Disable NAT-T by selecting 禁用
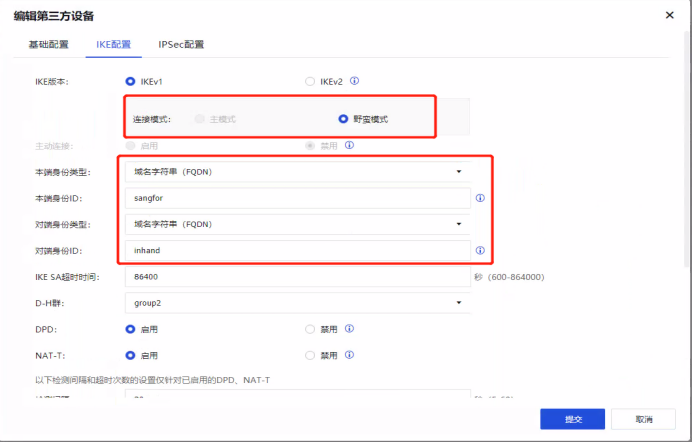 pyautogui.click(x=310, y=354)
